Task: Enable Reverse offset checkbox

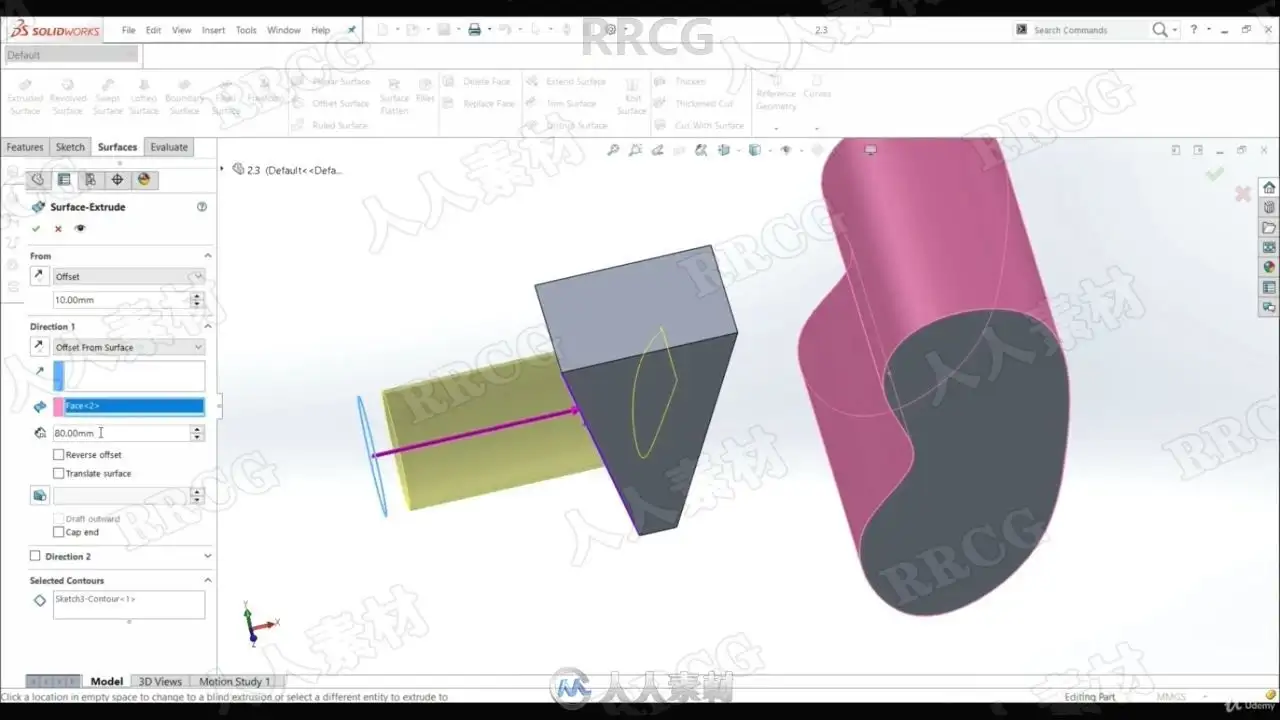Action: (59, 455)
